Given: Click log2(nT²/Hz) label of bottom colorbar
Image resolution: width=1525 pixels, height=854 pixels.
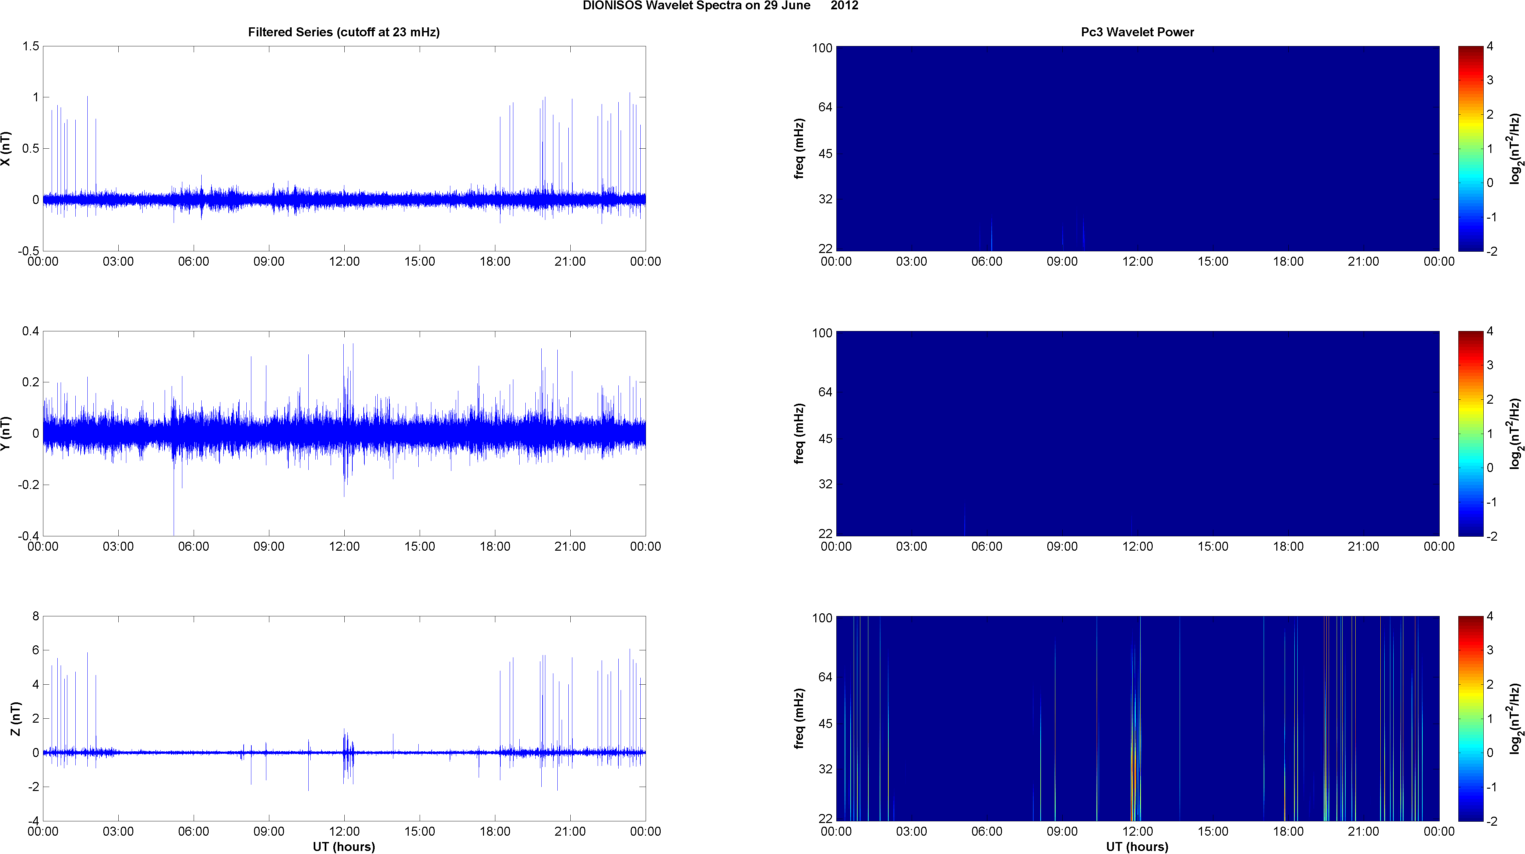Looking at the screenshot, I should (x=1515, y=719).
